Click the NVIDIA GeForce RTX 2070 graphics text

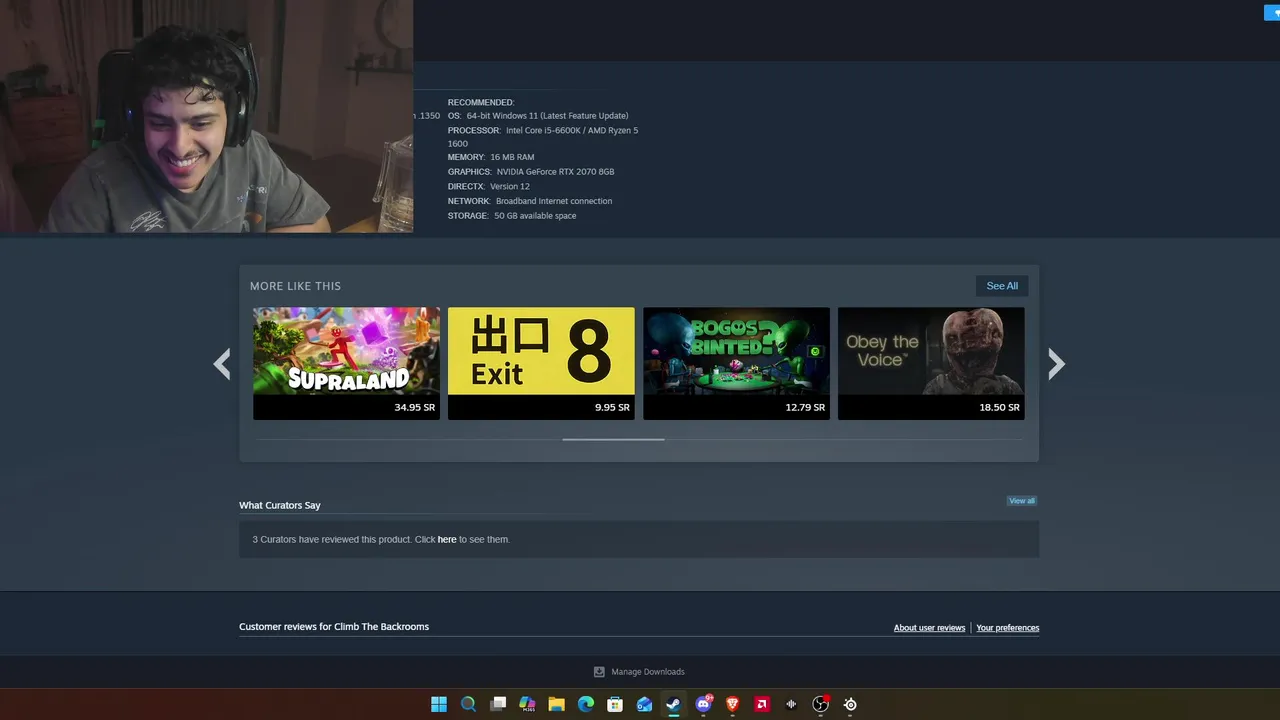coord(555,172)
